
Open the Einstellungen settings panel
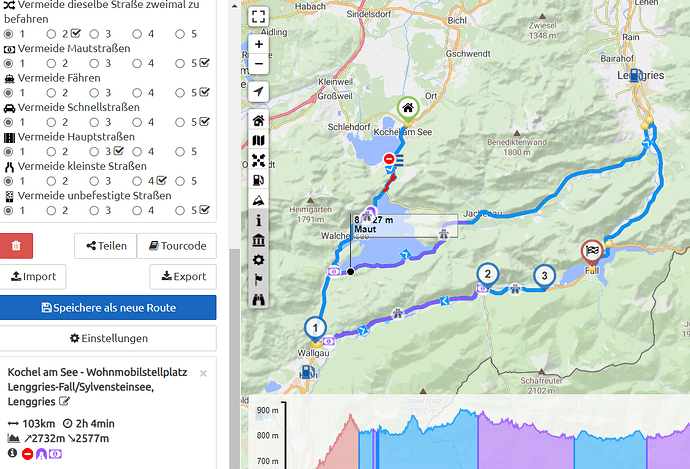click(108, 338)
